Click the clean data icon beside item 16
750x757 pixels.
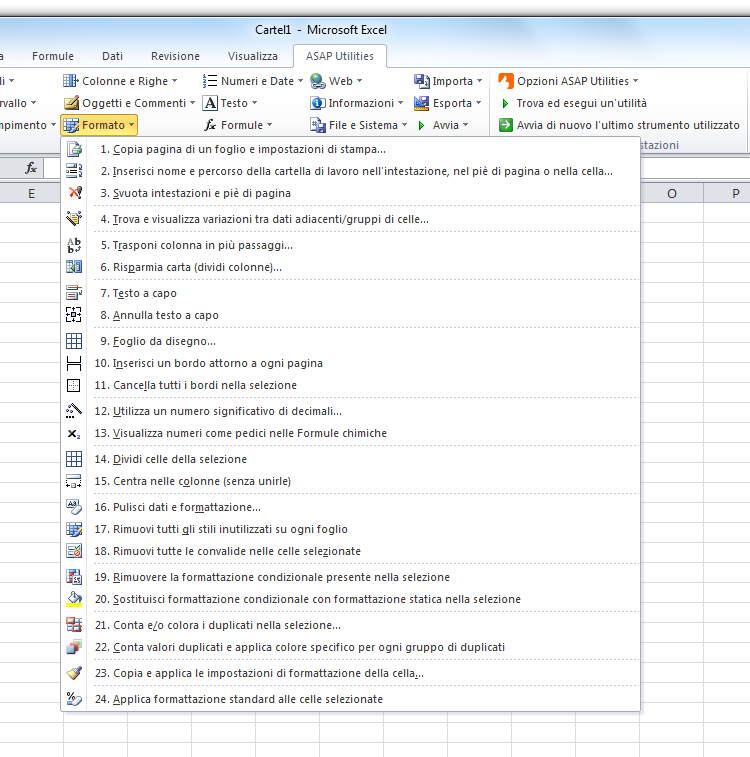tap(74, 507)
